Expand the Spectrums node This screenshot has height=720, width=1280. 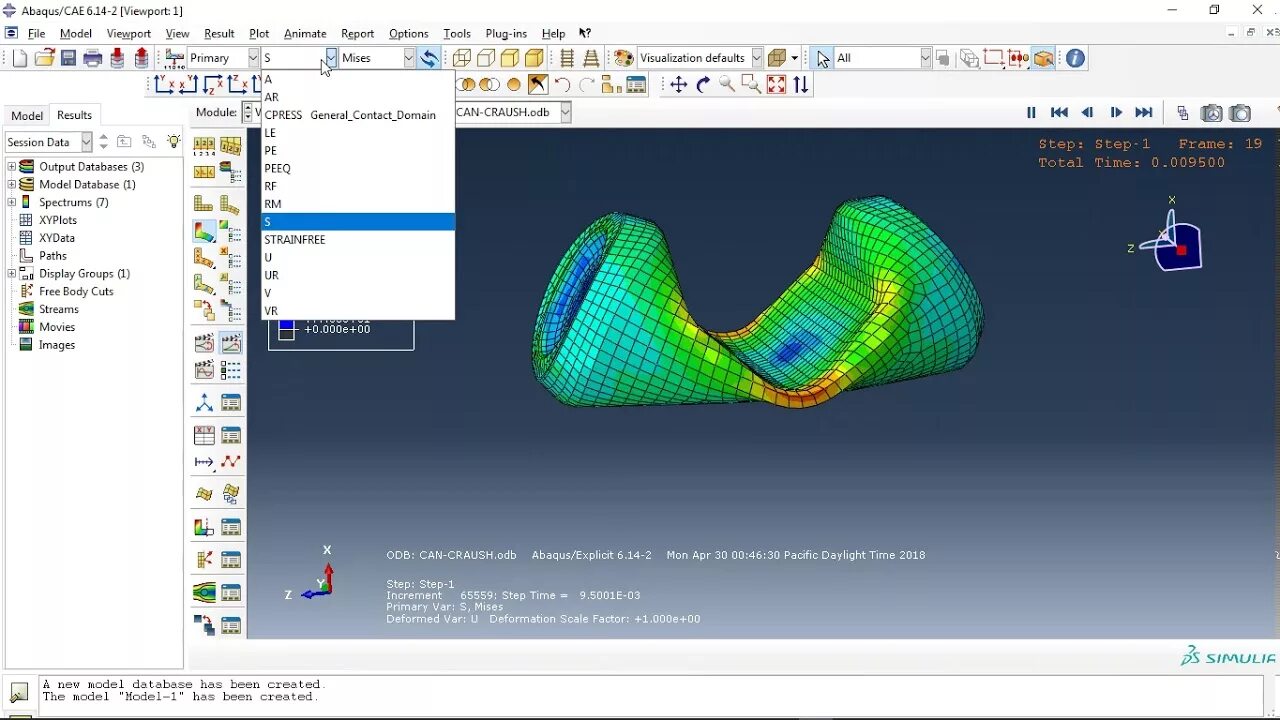(12, 202)
